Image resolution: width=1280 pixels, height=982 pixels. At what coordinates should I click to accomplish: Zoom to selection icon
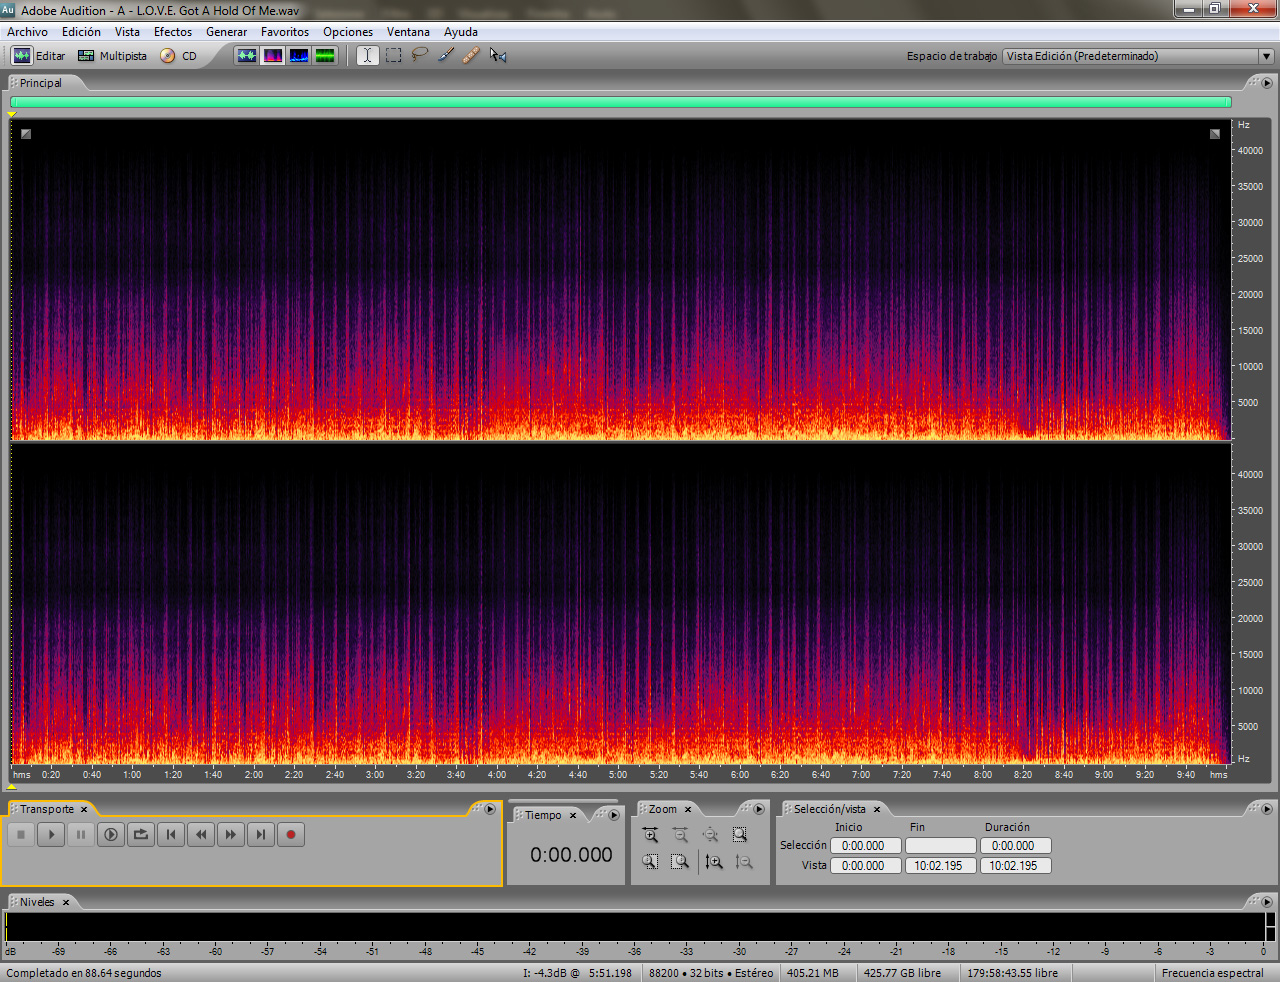[x=740, y=835]
